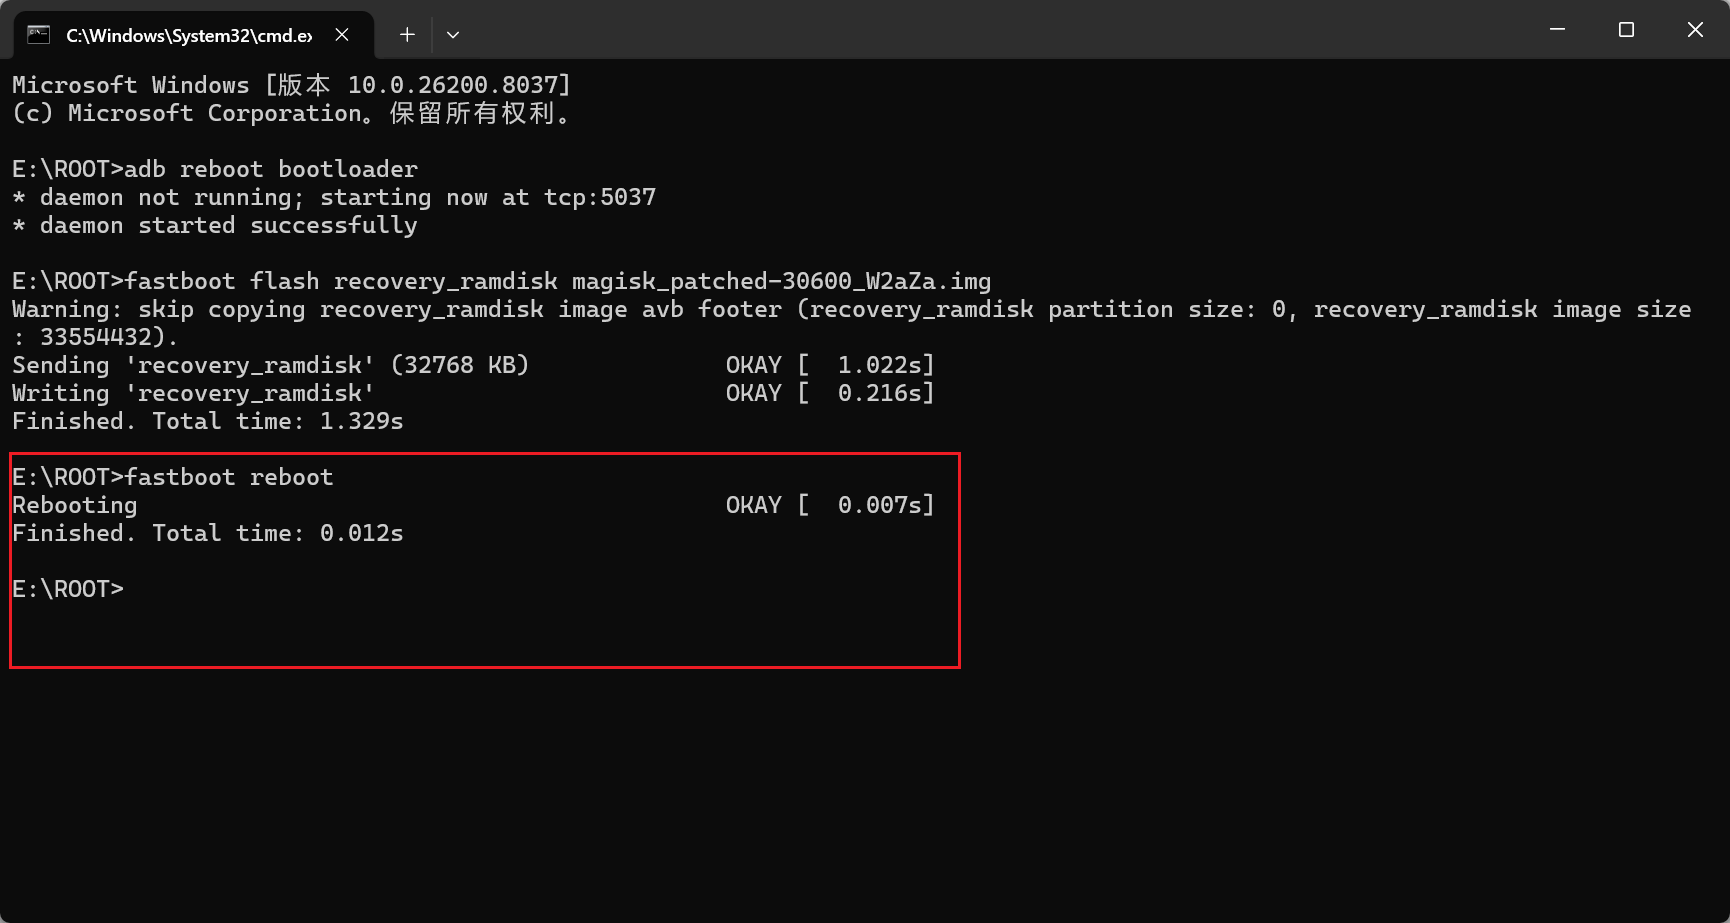Close the cmd.exe tab
The width and height of the screenshot is (1730, 923).
click(x=342, y=35)
